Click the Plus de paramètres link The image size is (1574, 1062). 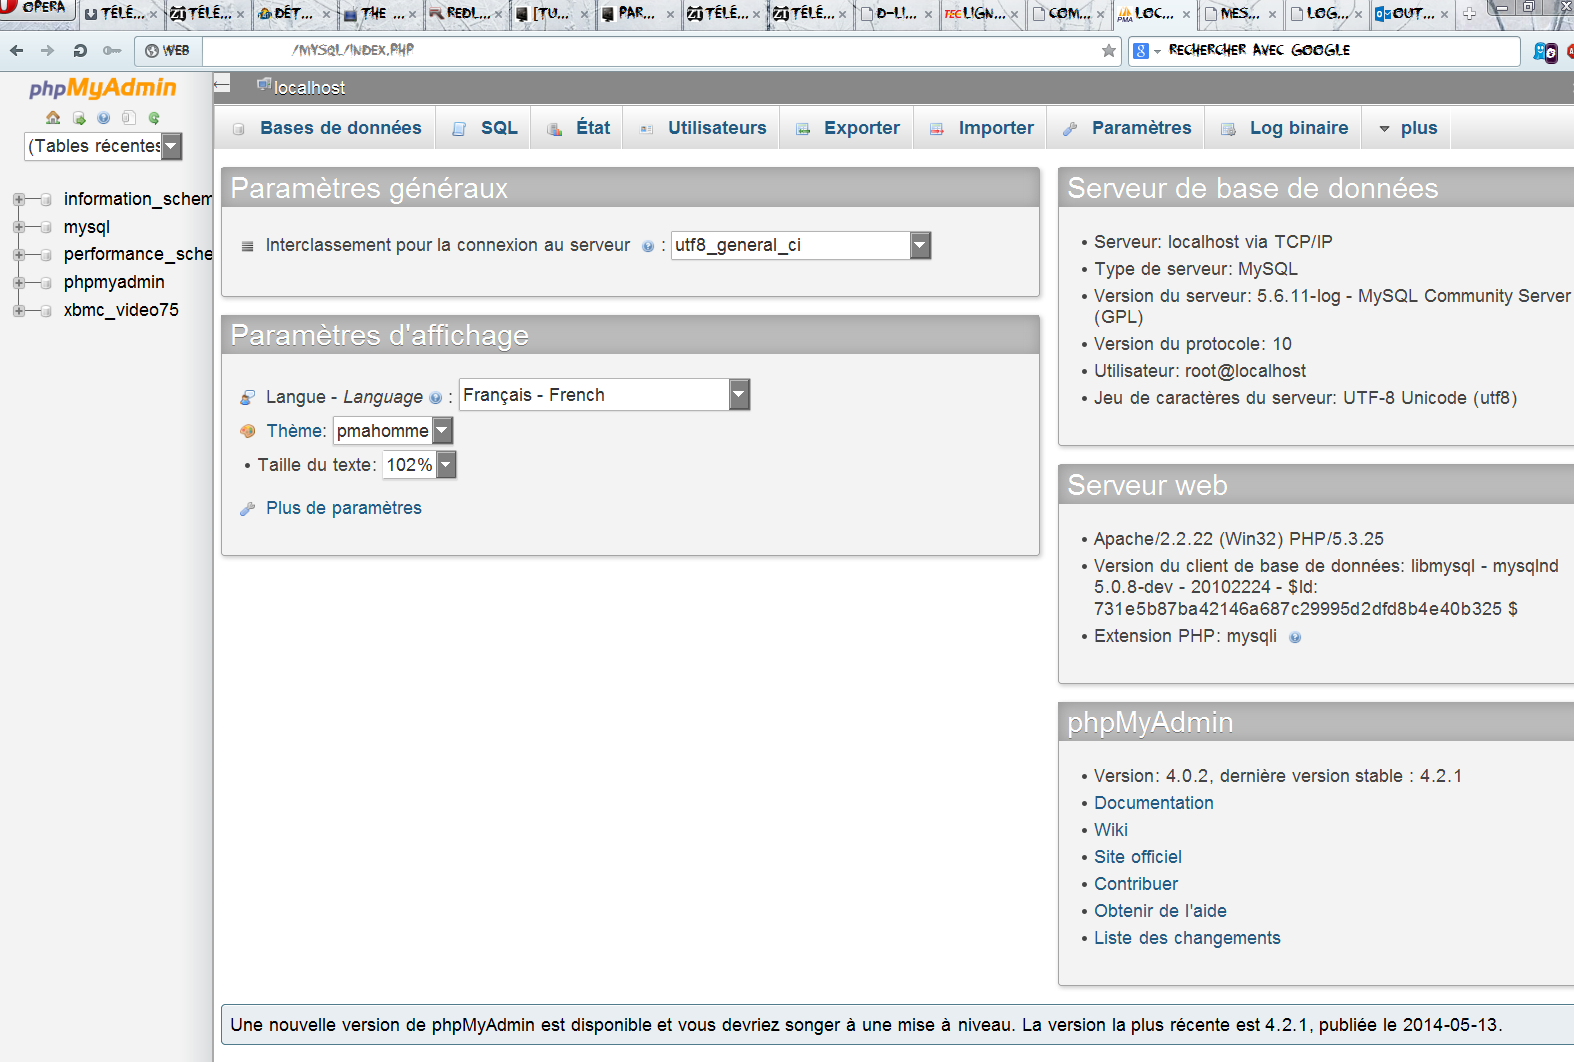pyautogui.click(x=344, y=508)
